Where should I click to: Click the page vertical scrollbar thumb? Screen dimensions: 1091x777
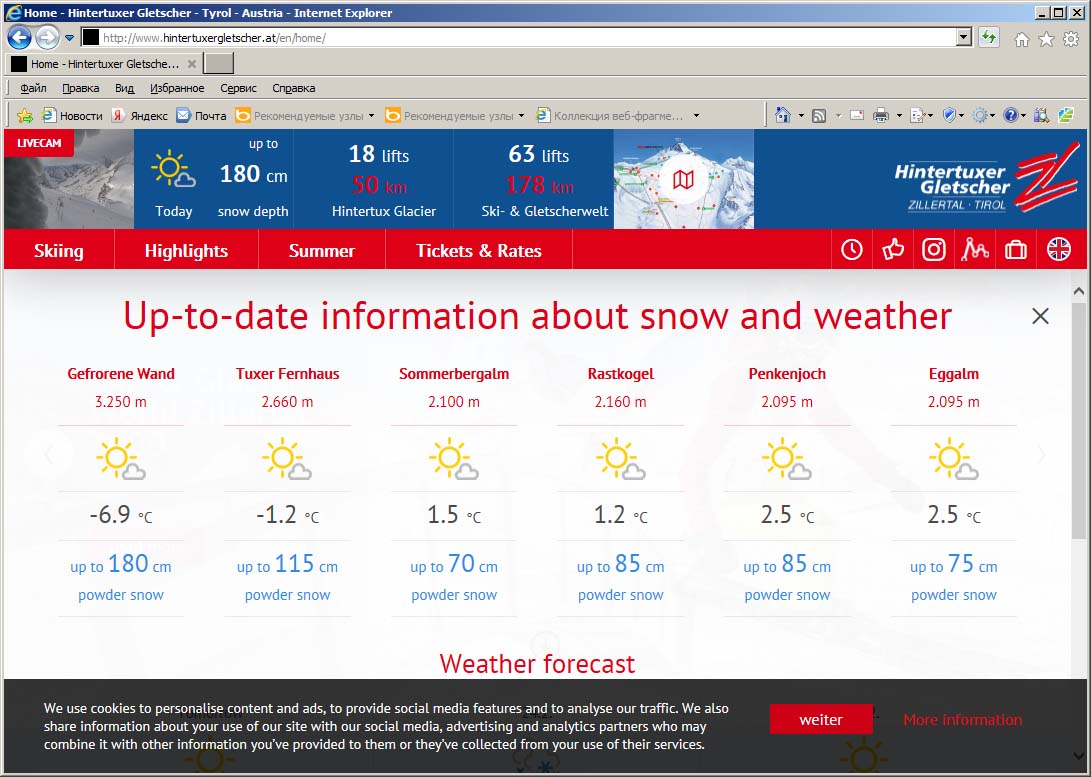point(1078,419)
